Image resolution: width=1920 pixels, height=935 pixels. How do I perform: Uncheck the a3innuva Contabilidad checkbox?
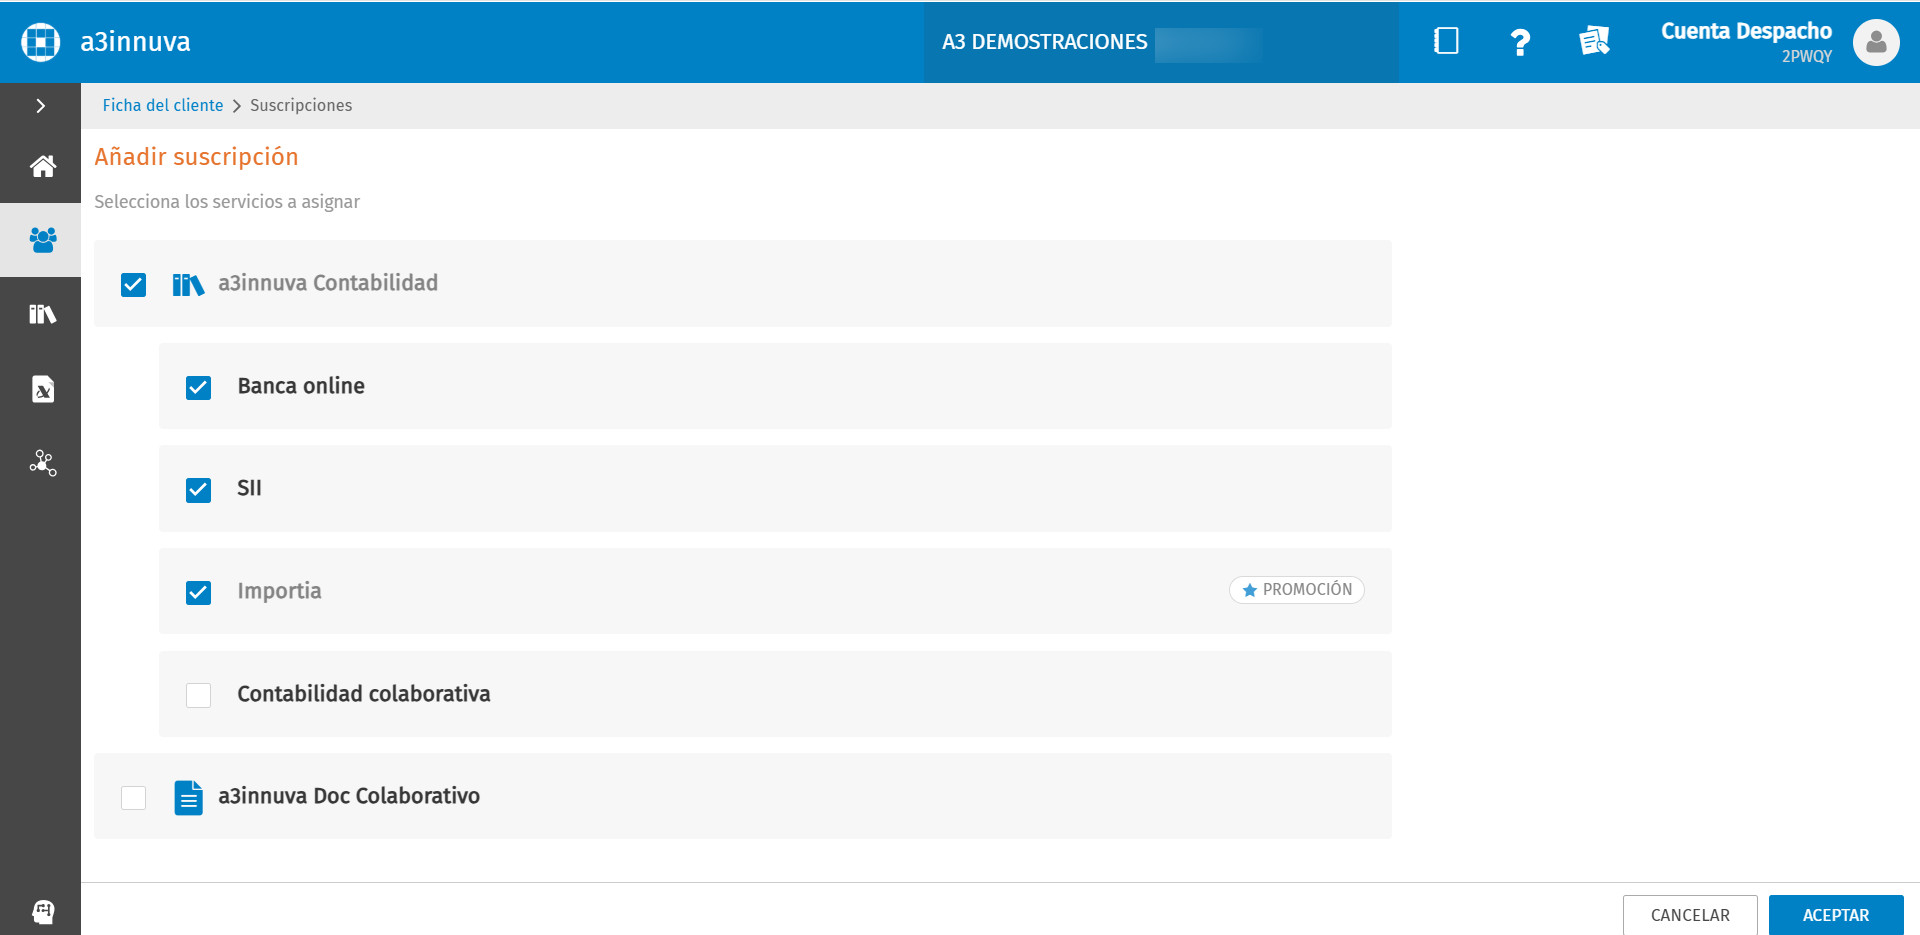click(x=133, y=285)
